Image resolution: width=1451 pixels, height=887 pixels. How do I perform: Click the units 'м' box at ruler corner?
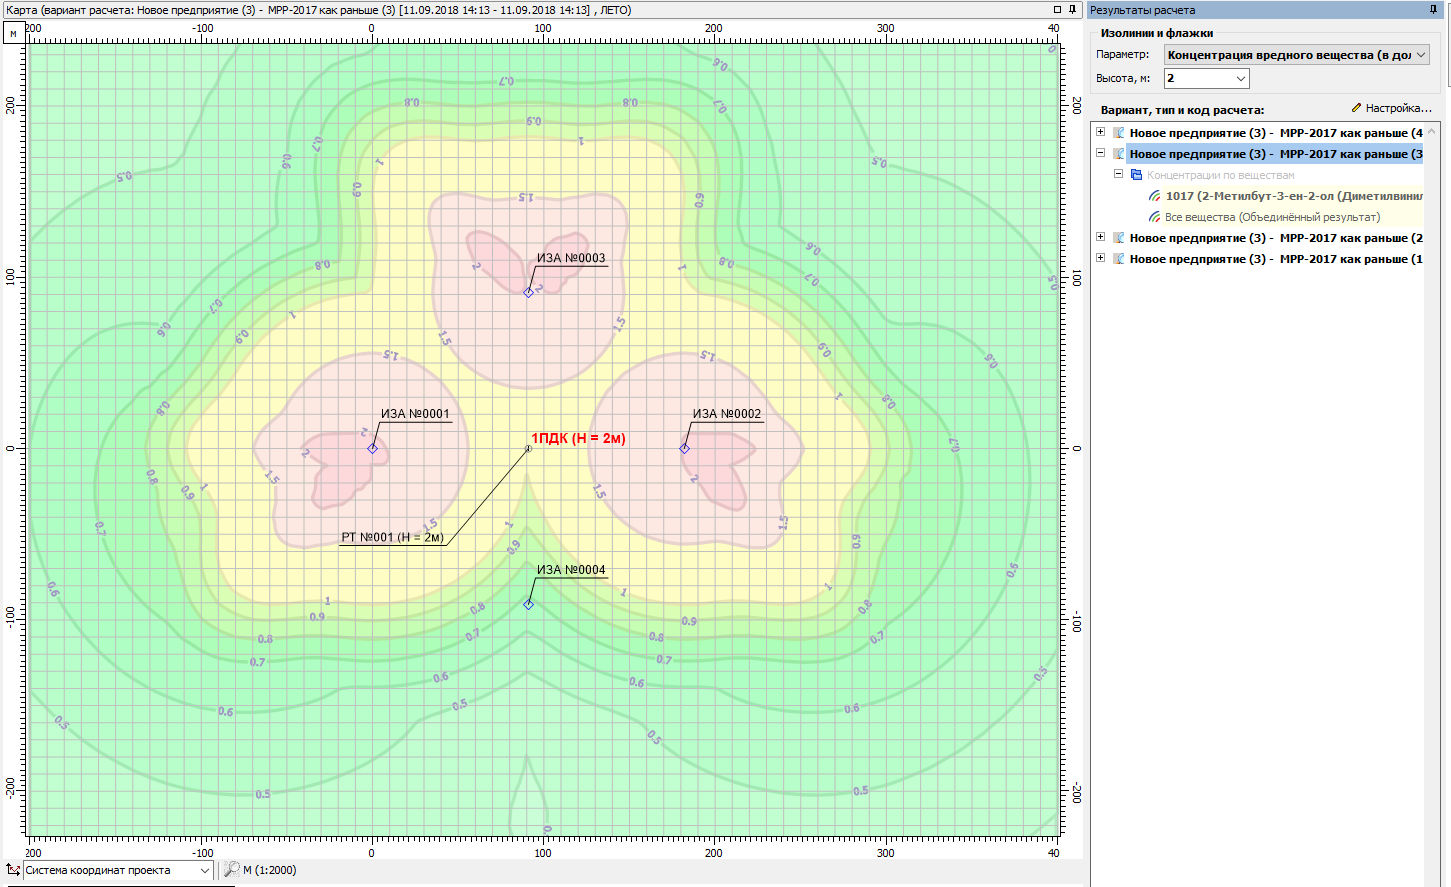13,33
